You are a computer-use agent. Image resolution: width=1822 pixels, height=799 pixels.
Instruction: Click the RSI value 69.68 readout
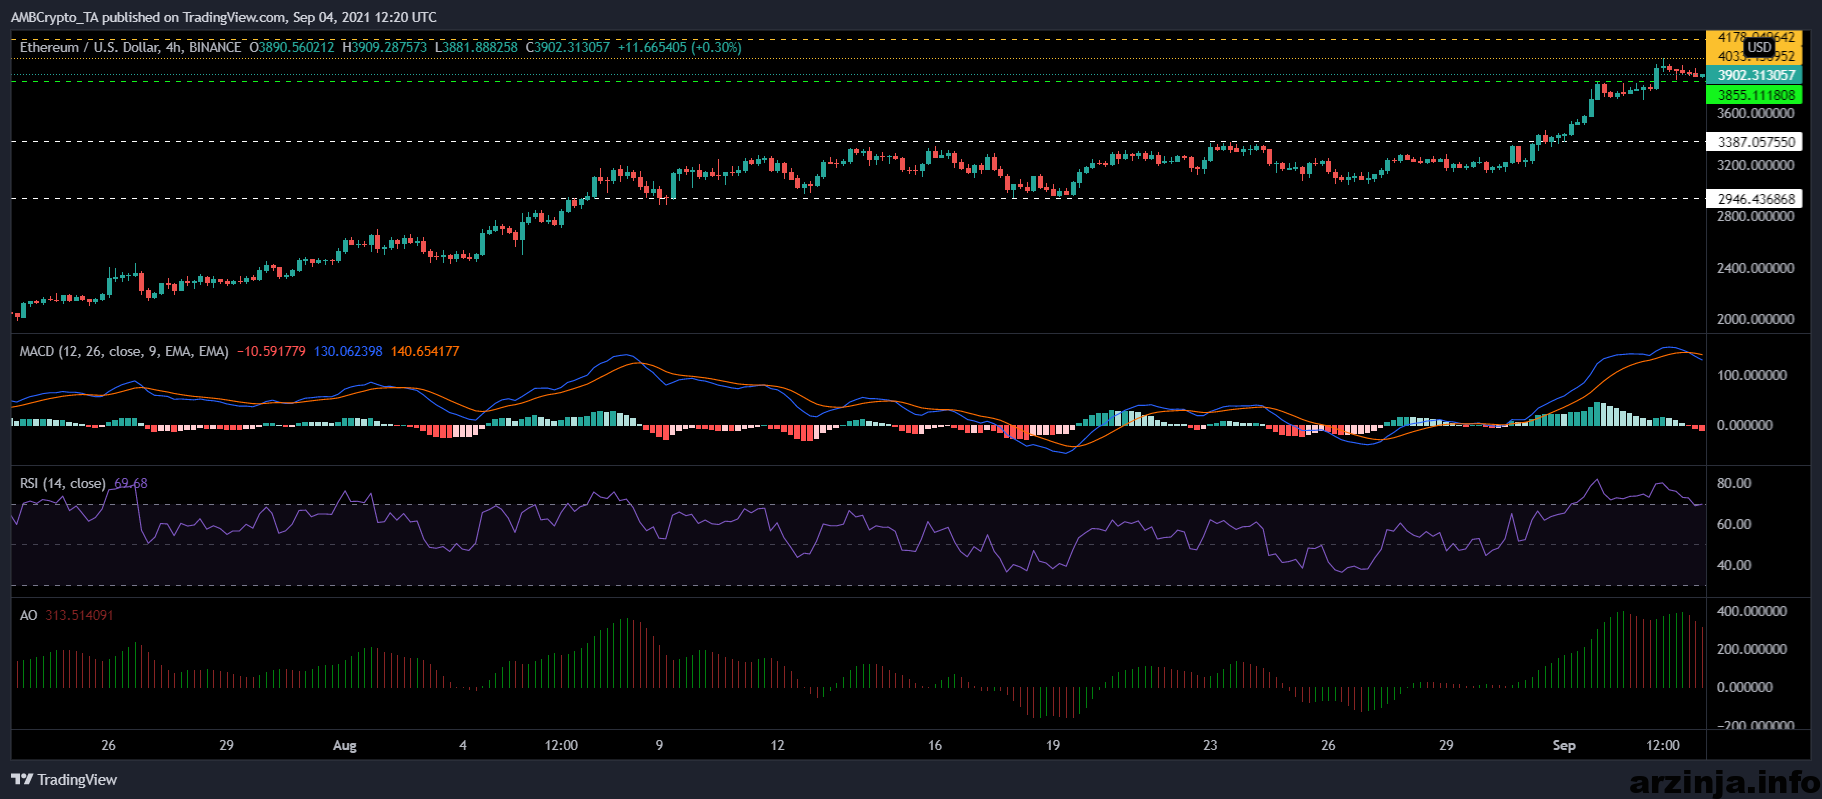(x=130, y=483)
